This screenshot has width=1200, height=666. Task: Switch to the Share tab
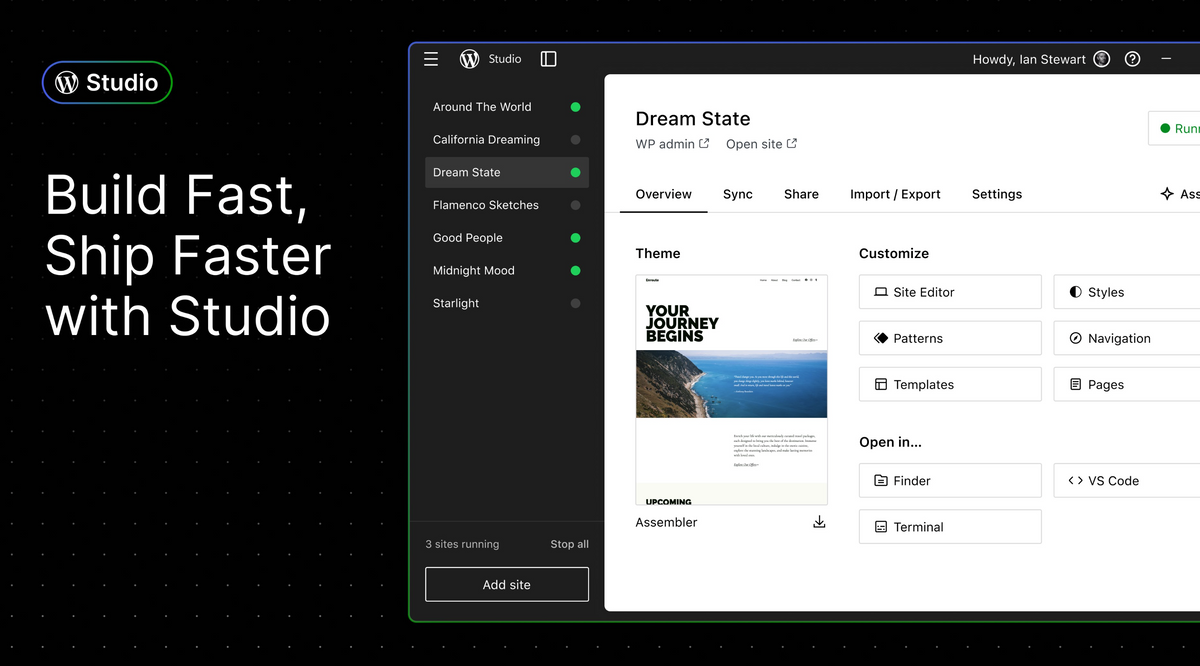(x=801, y=194)
